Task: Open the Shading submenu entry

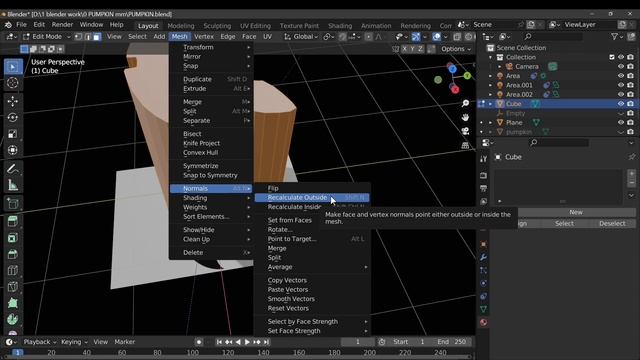Action: [x=211, y=198]
